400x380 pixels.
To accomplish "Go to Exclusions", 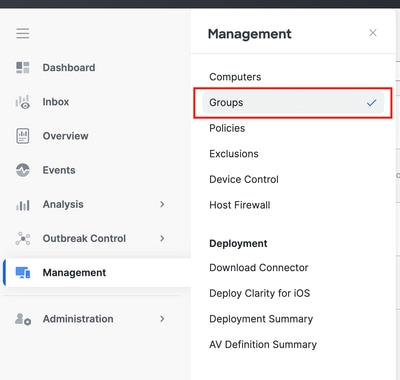I will coord(234,154).
